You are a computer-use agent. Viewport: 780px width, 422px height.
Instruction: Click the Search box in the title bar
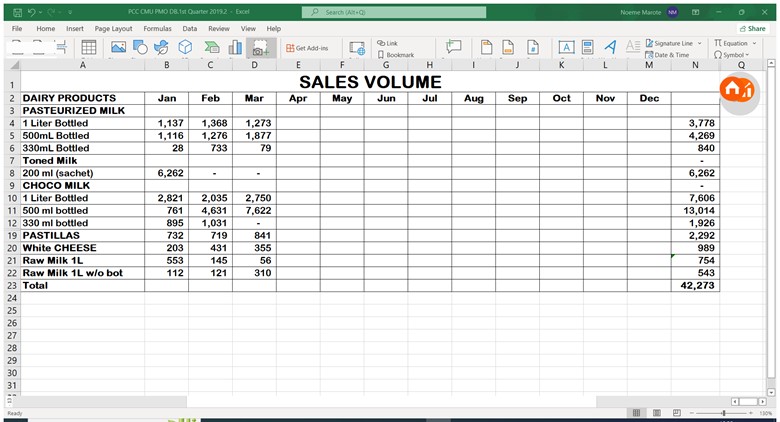(x=394, y=12)
